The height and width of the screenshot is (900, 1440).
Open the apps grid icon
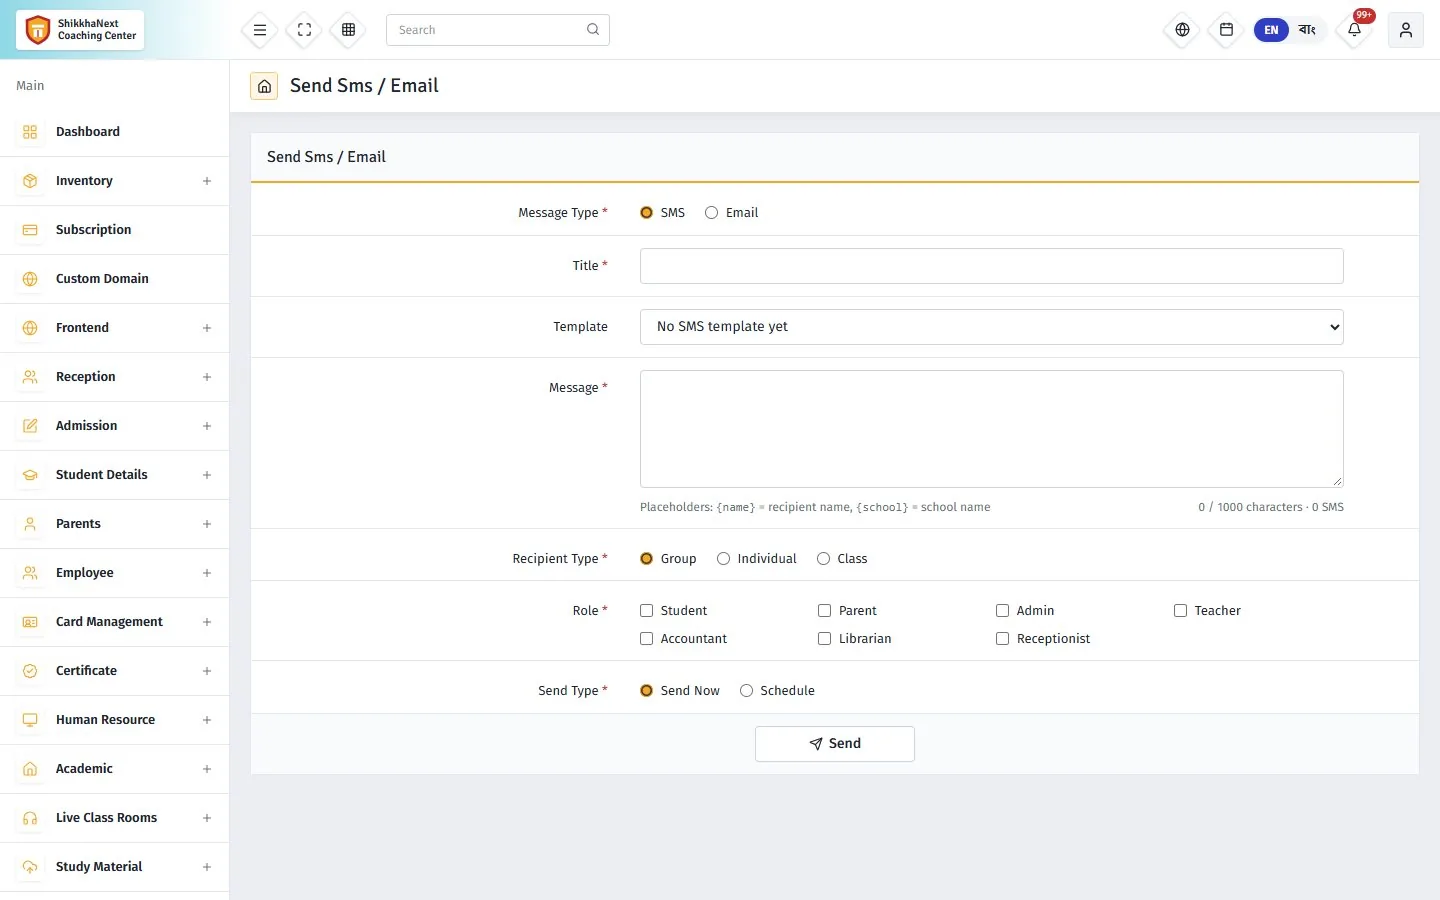tap(349, 30)
